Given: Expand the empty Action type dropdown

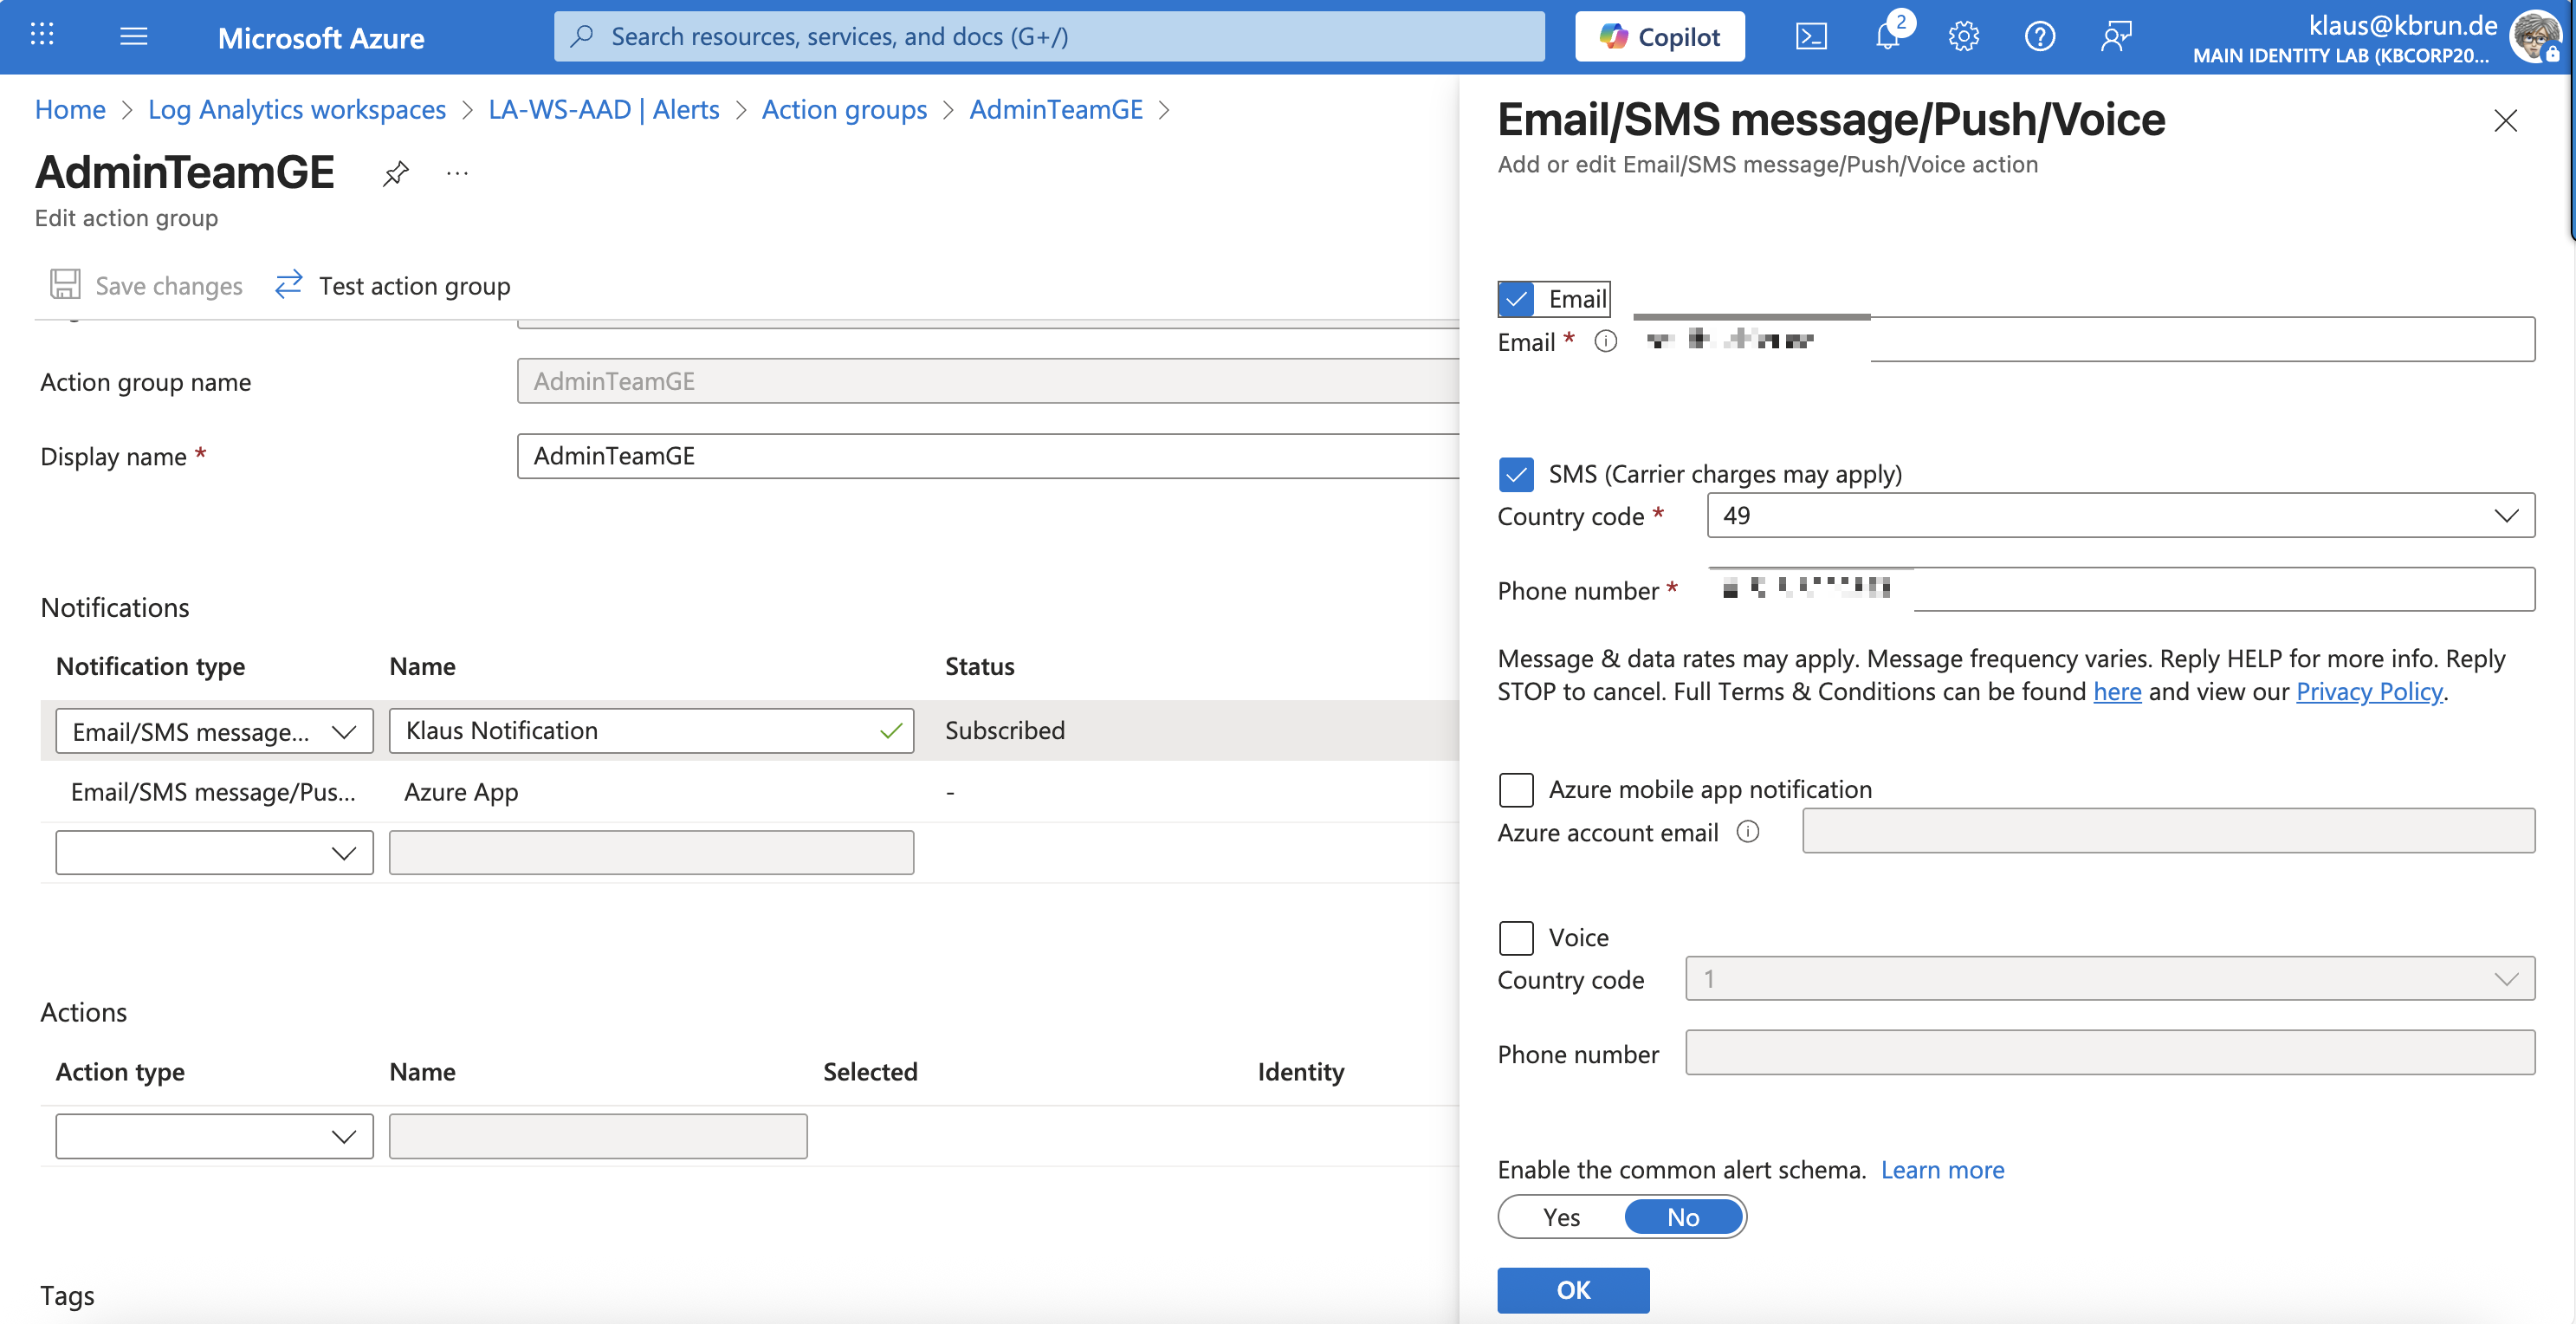Looking at the screenshot, I should tap(214, 1136).
